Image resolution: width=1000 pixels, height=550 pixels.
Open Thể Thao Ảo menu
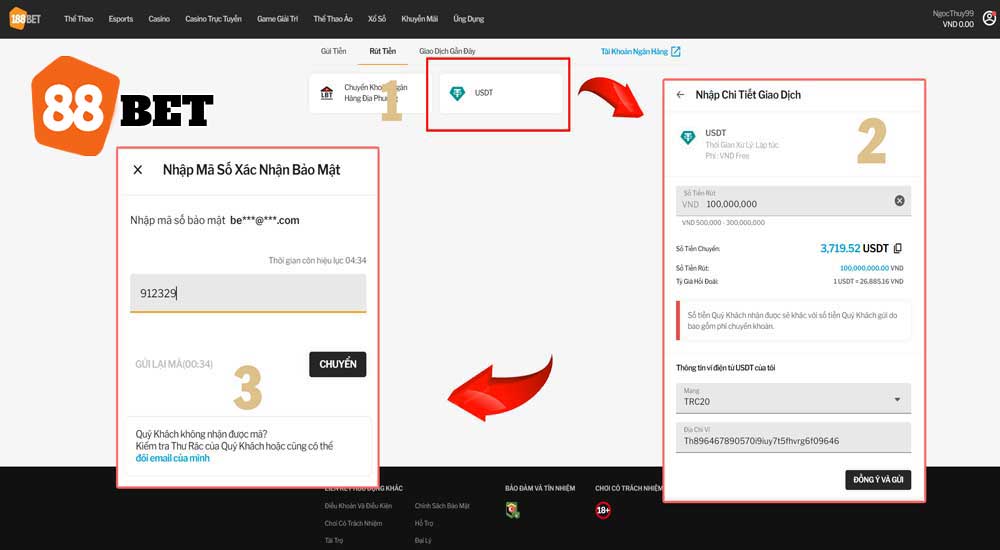point(333,19)
